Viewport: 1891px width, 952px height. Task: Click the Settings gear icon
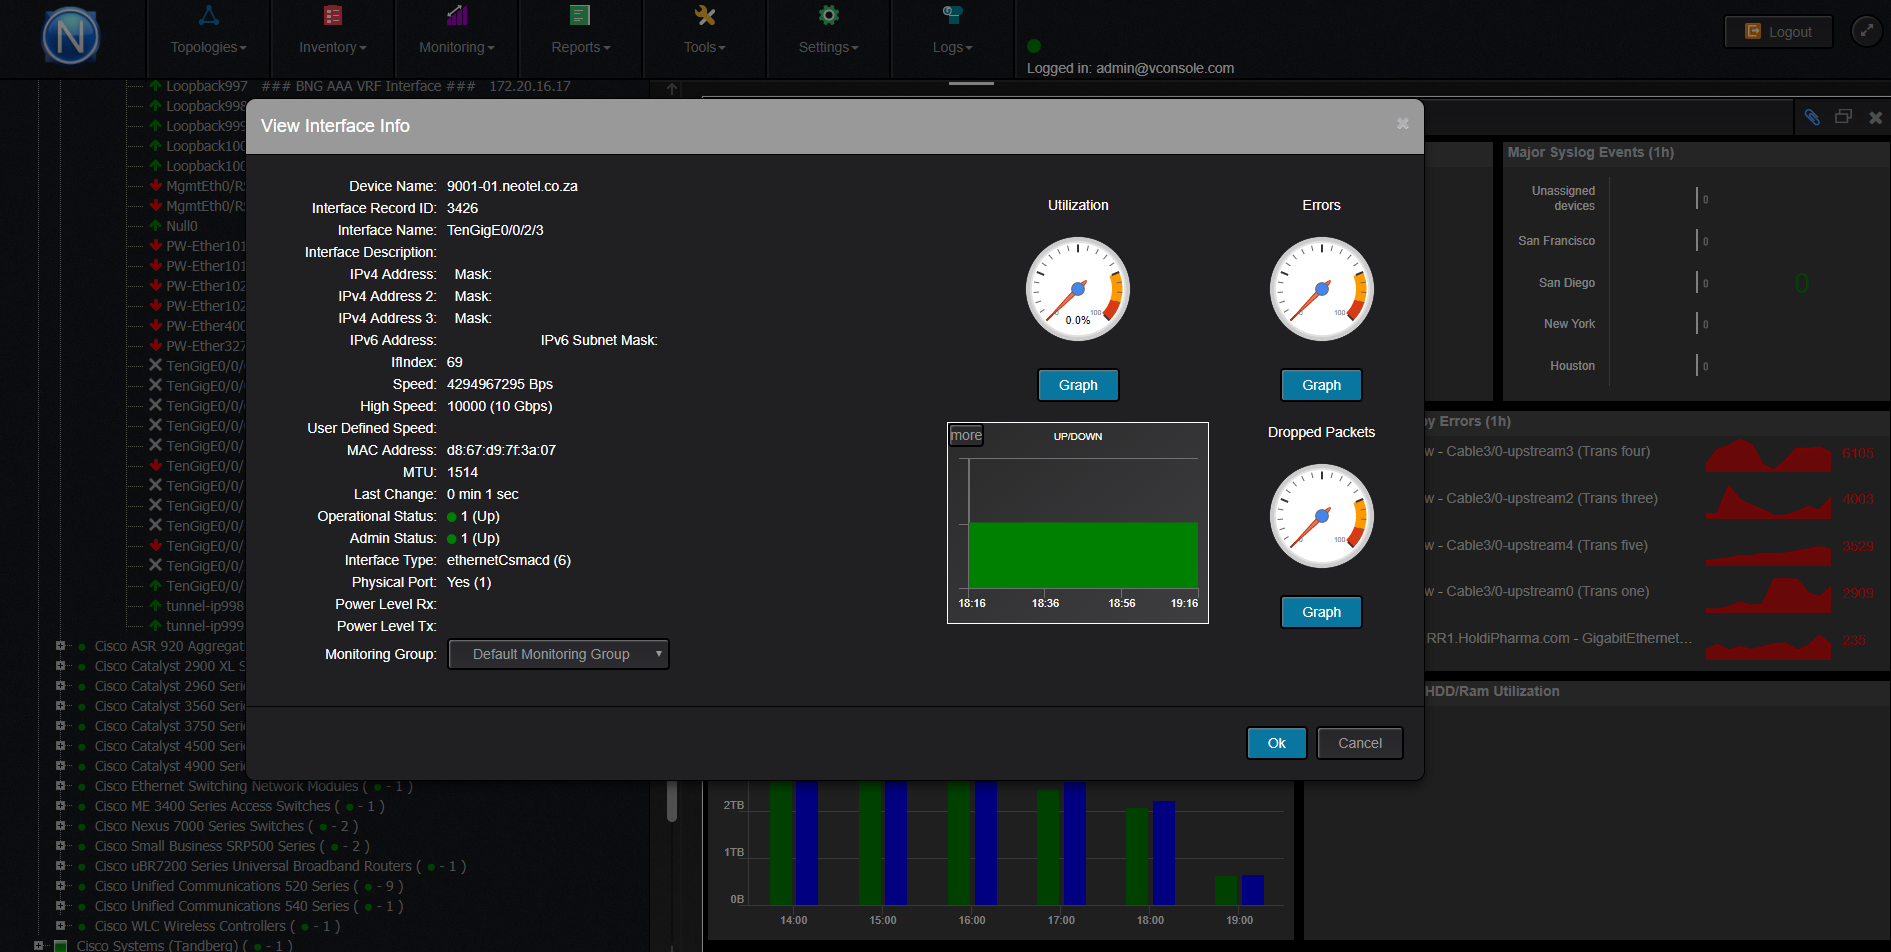pyautogui.click(x=828, y=15)
